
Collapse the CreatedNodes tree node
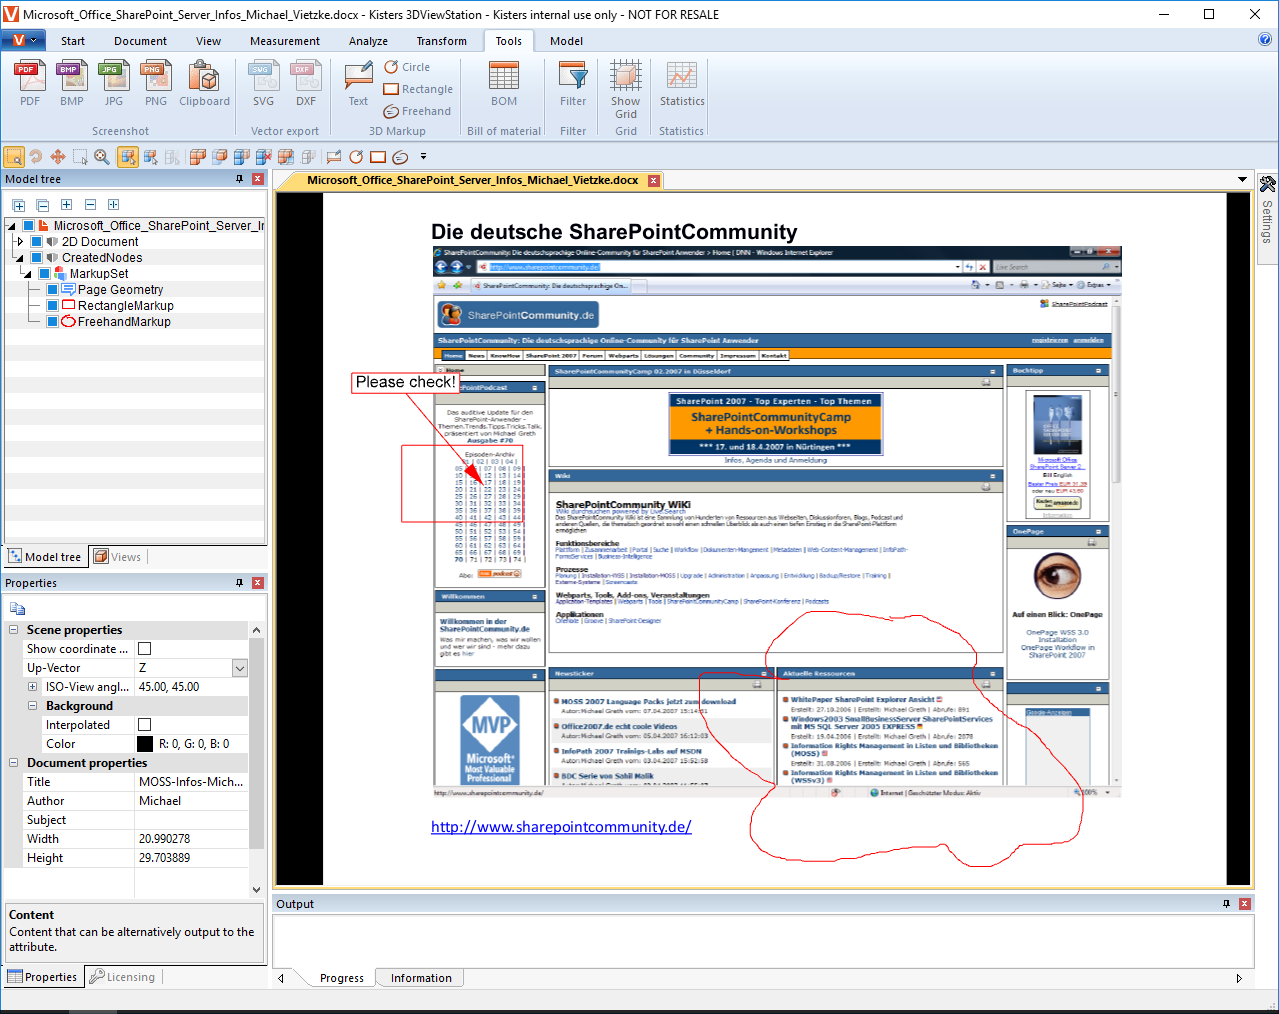point(19,258)
